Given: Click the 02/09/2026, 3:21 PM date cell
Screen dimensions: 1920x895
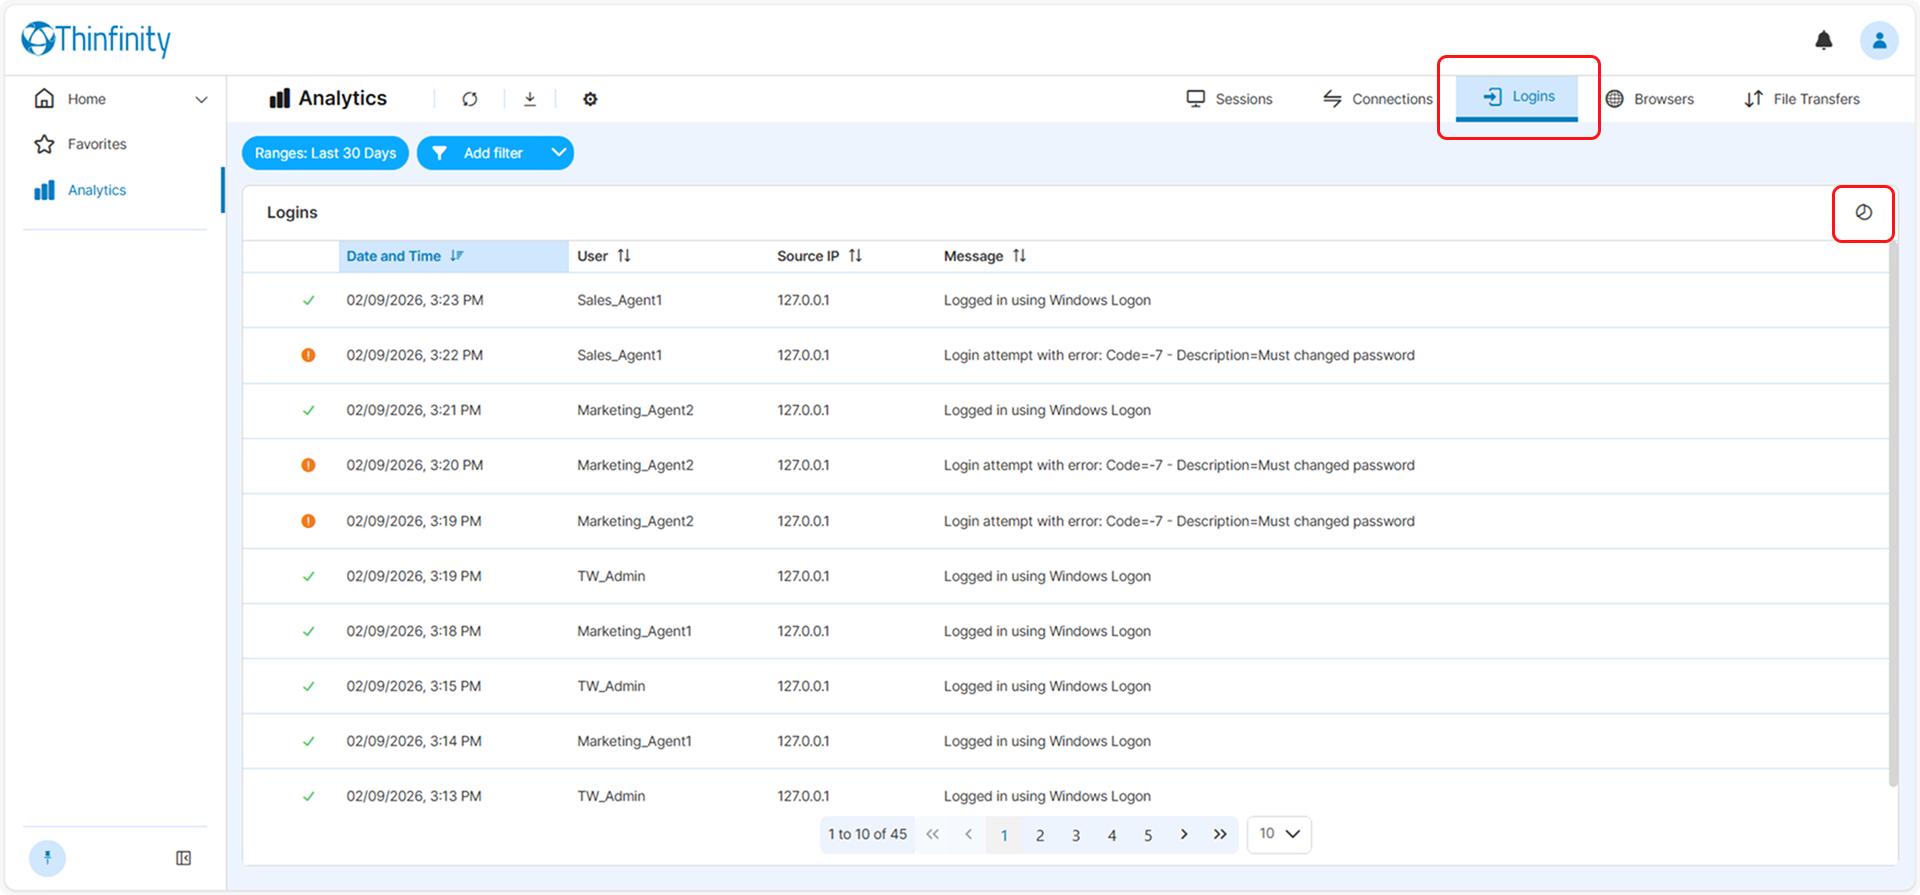Looking at the screenshot, I should [414, 410].
